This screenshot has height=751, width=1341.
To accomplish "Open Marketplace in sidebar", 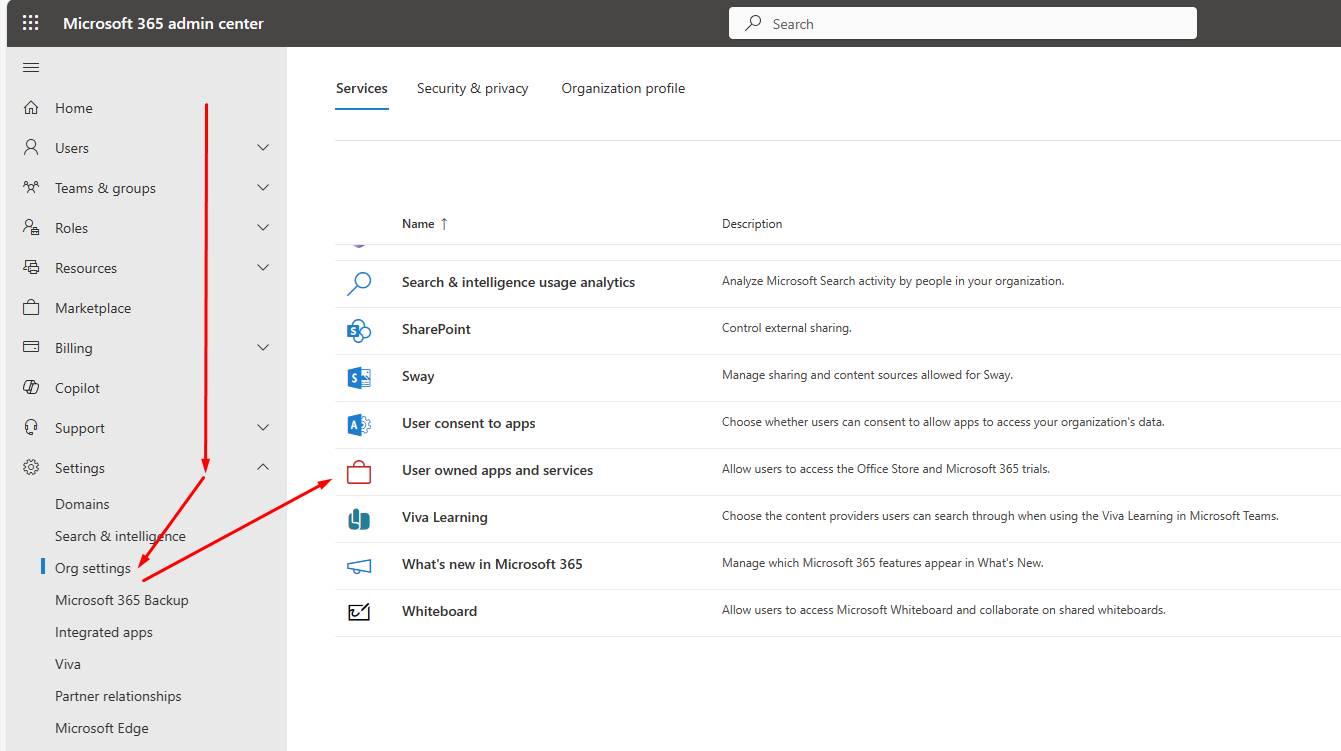I will pyautogui.click(x=93, y=308).
